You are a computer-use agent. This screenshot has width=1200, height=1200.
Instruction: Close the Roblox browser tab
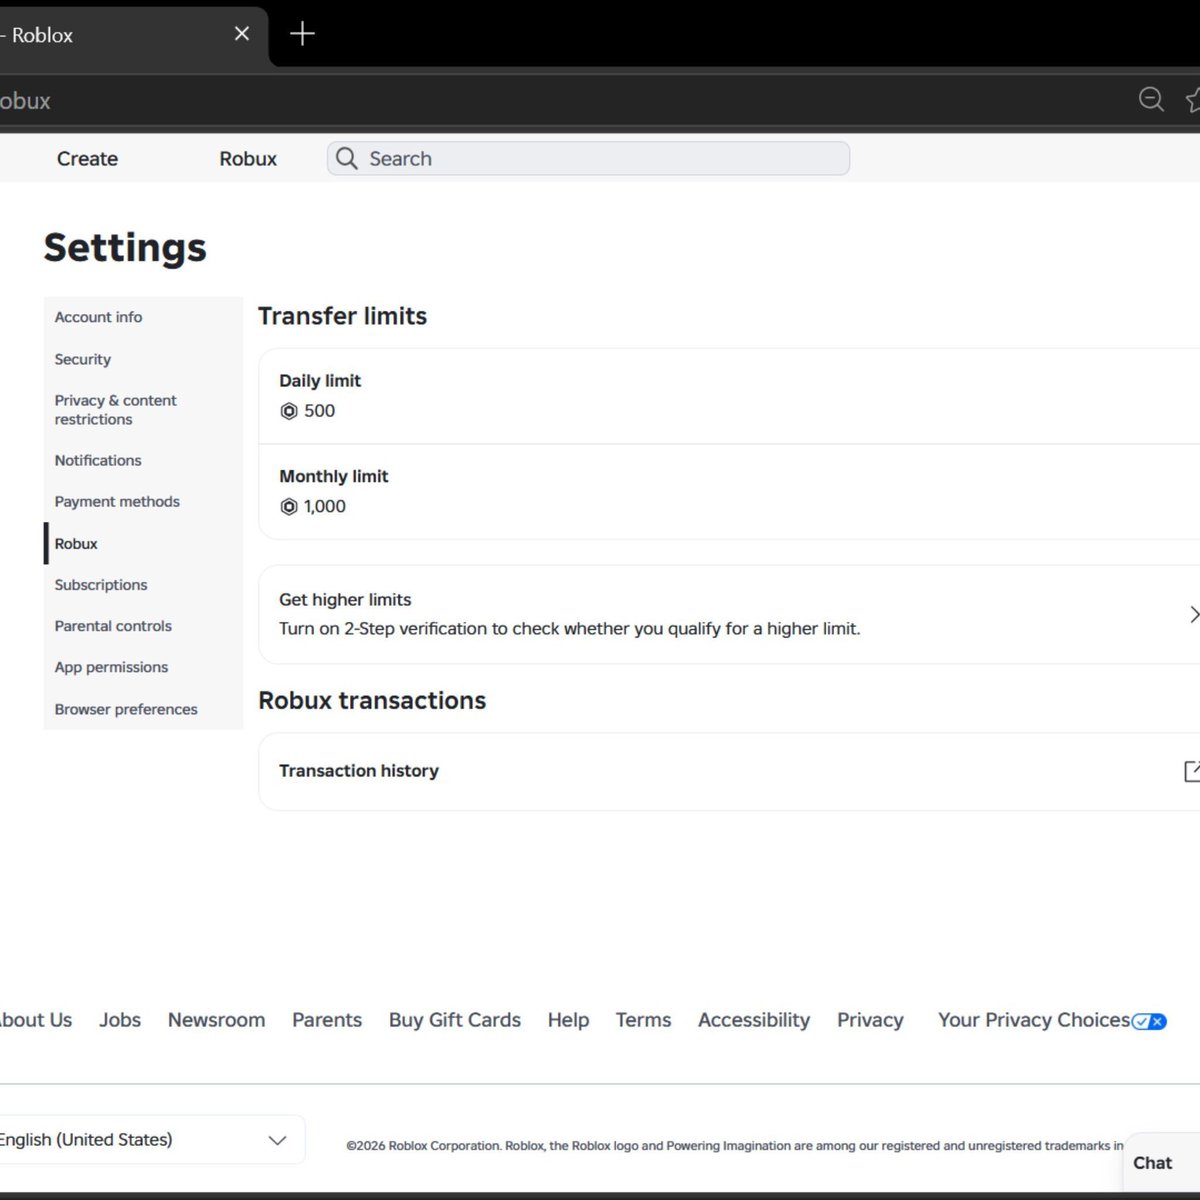pos(242,34)
